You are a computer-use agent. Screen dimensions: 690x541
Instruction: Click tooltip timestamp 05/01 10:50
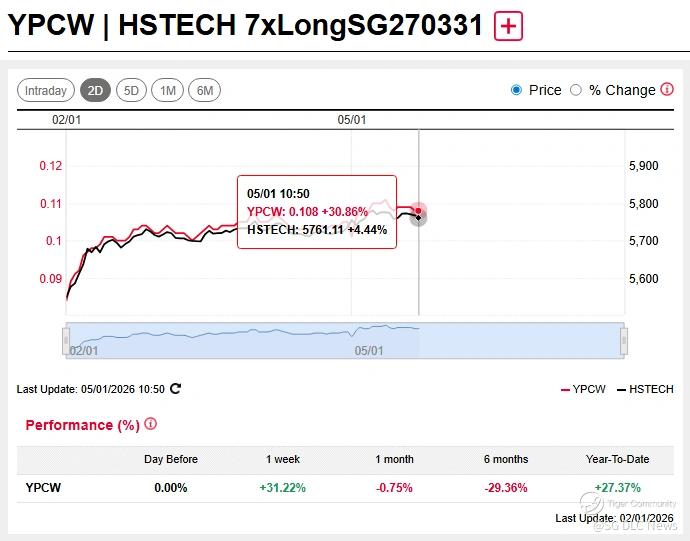click(278, 194)
